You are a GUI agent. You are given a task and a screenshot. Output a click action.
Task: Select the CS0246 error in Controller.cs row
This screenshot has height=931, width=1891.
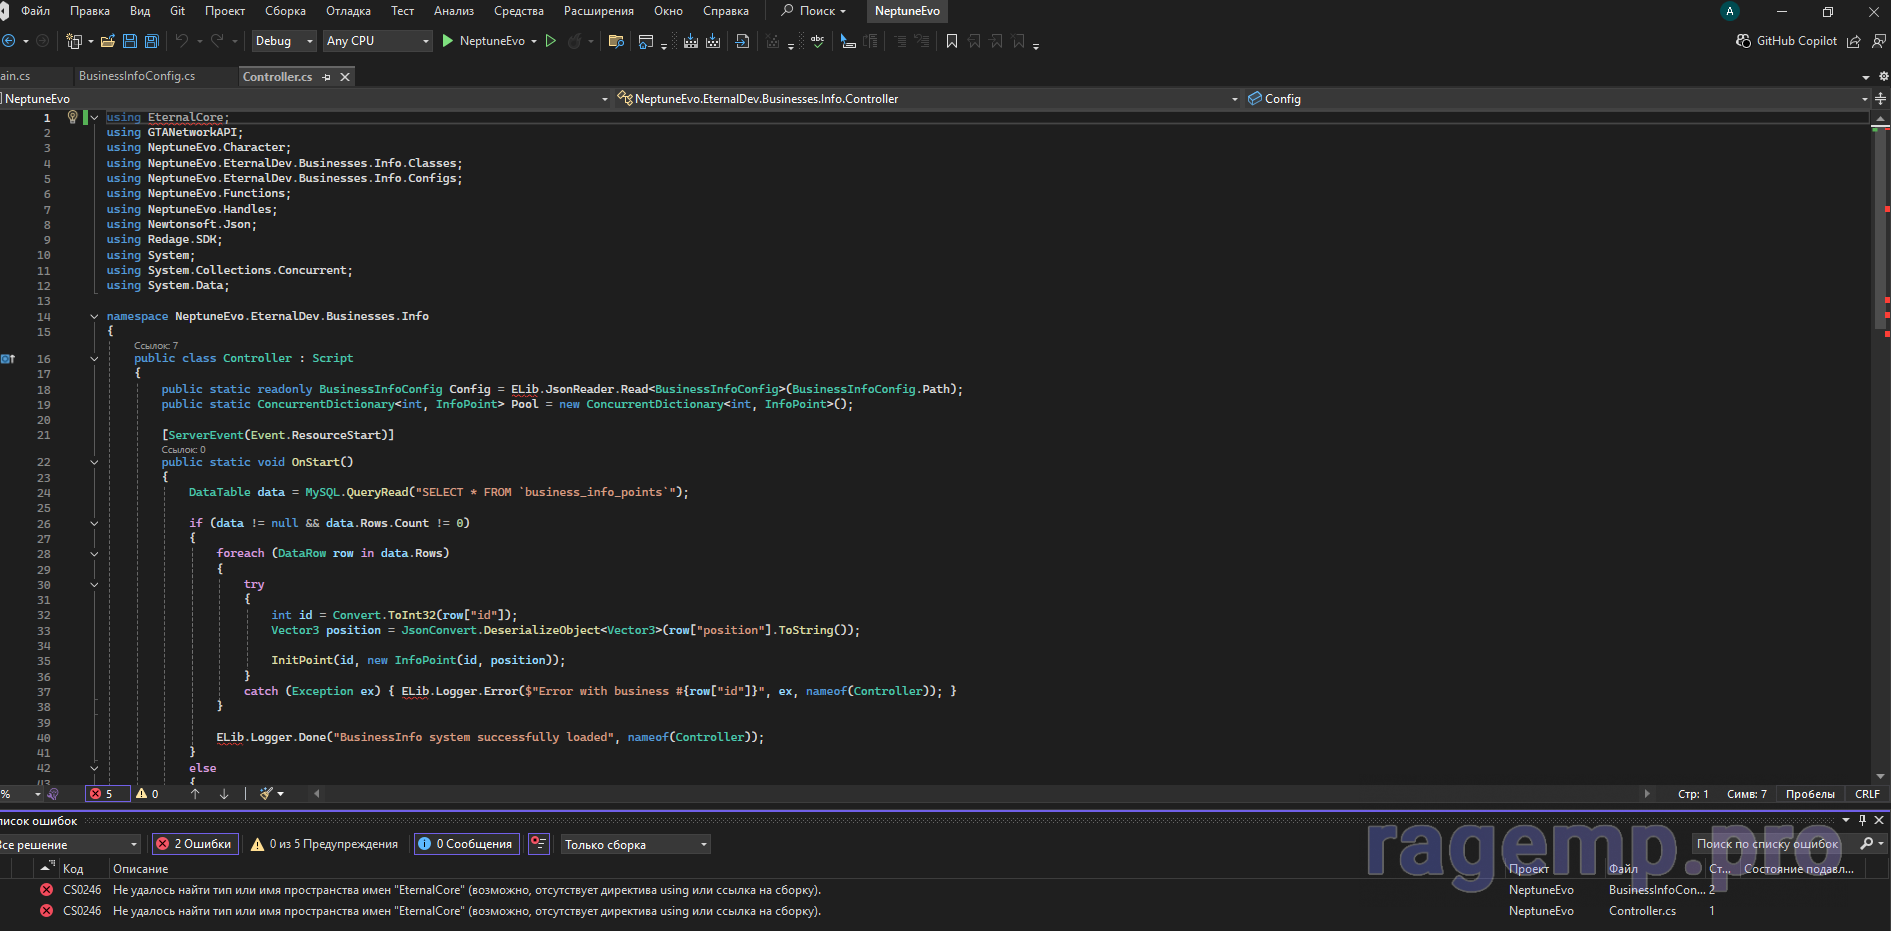pos(945,911)
